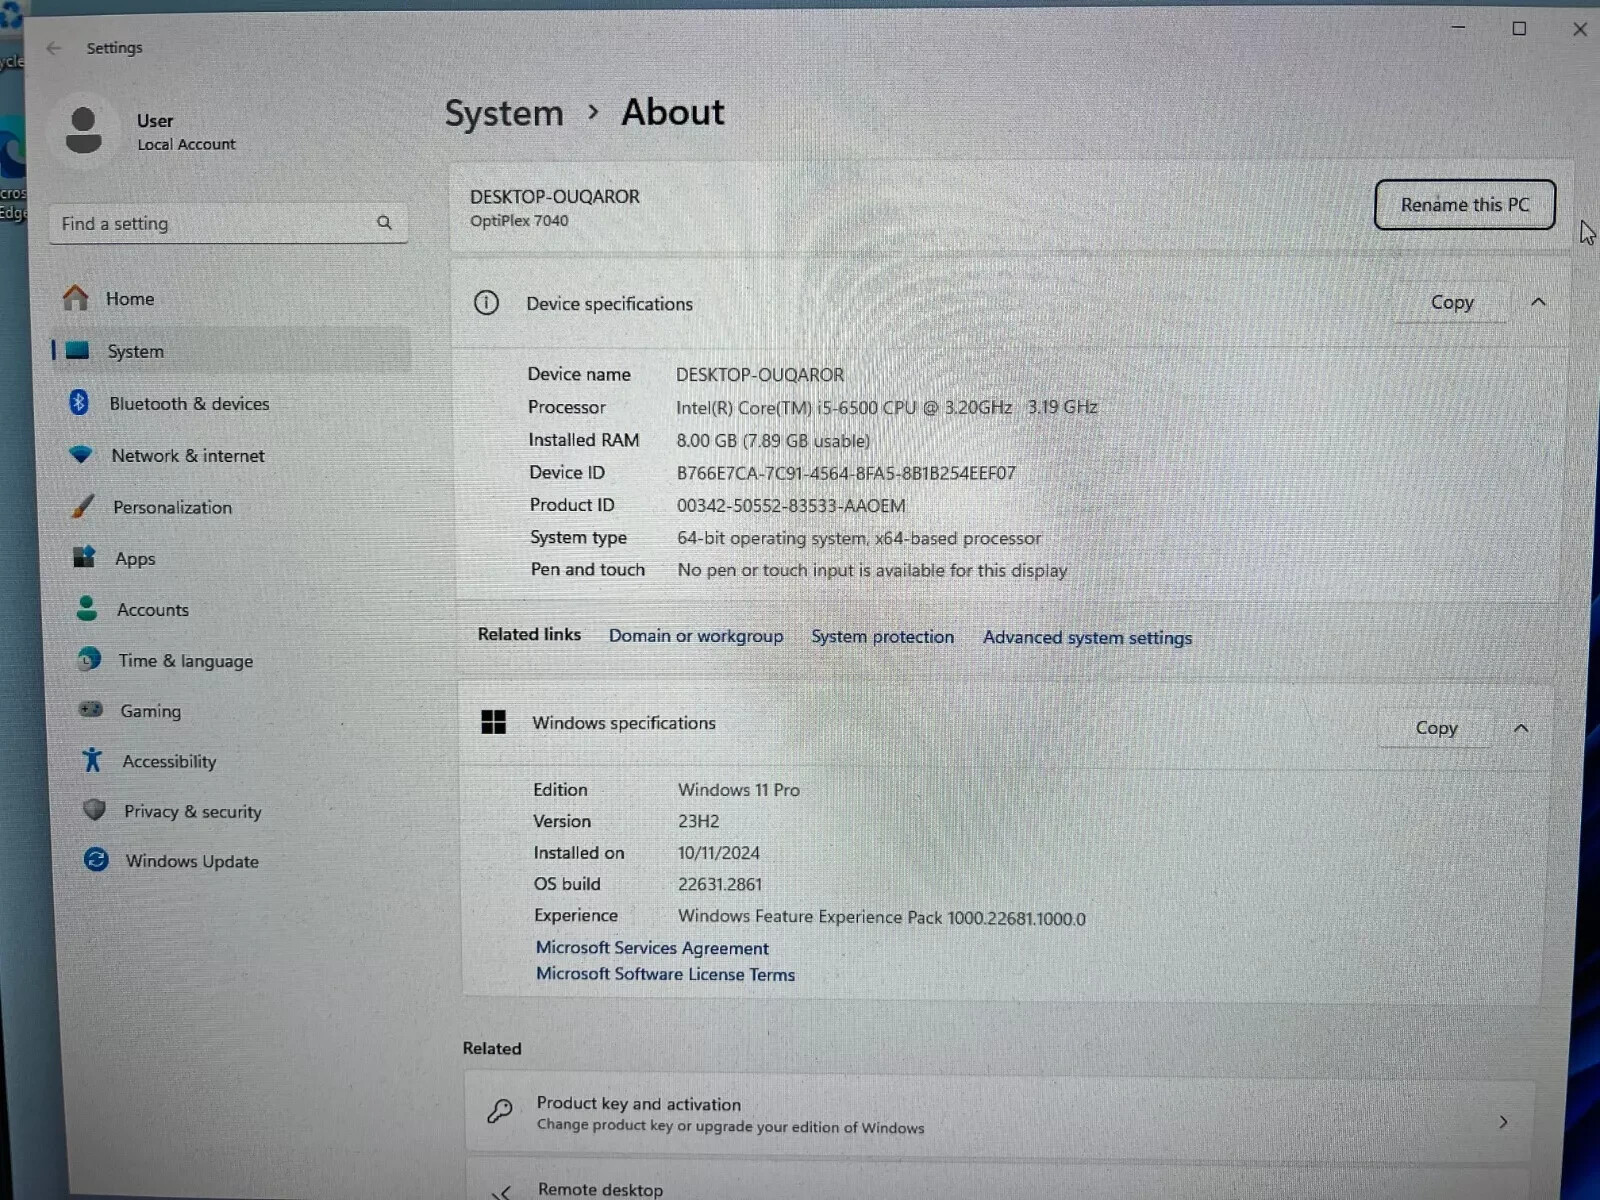Click the System monitor icon
This screenshot has width=1600, height=1200.
click(77, 351)
